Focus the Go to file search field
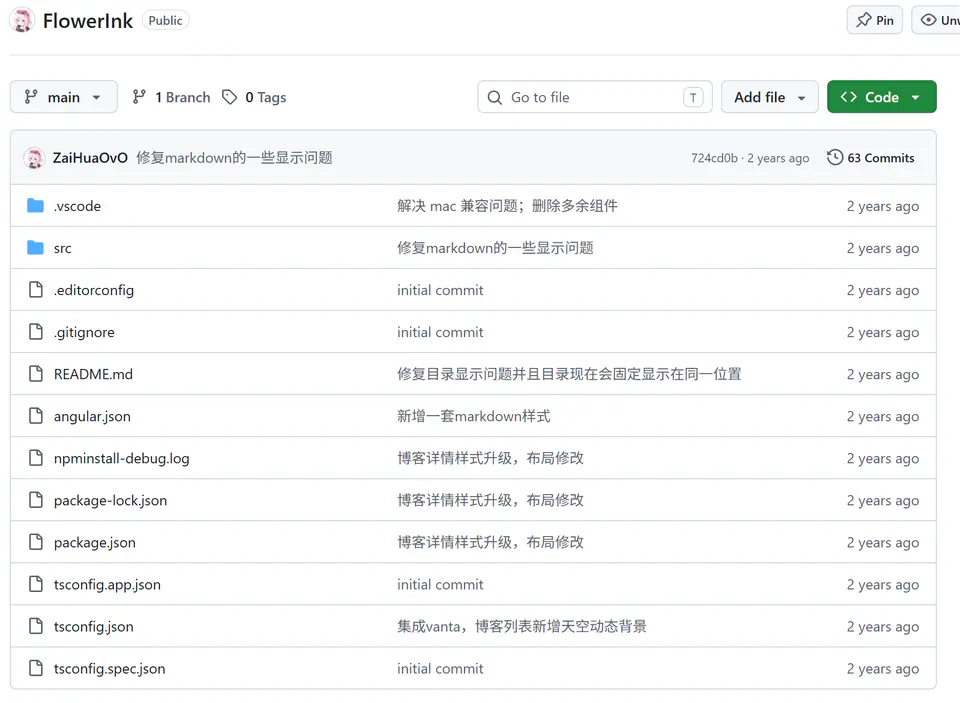 click(594, 97)
